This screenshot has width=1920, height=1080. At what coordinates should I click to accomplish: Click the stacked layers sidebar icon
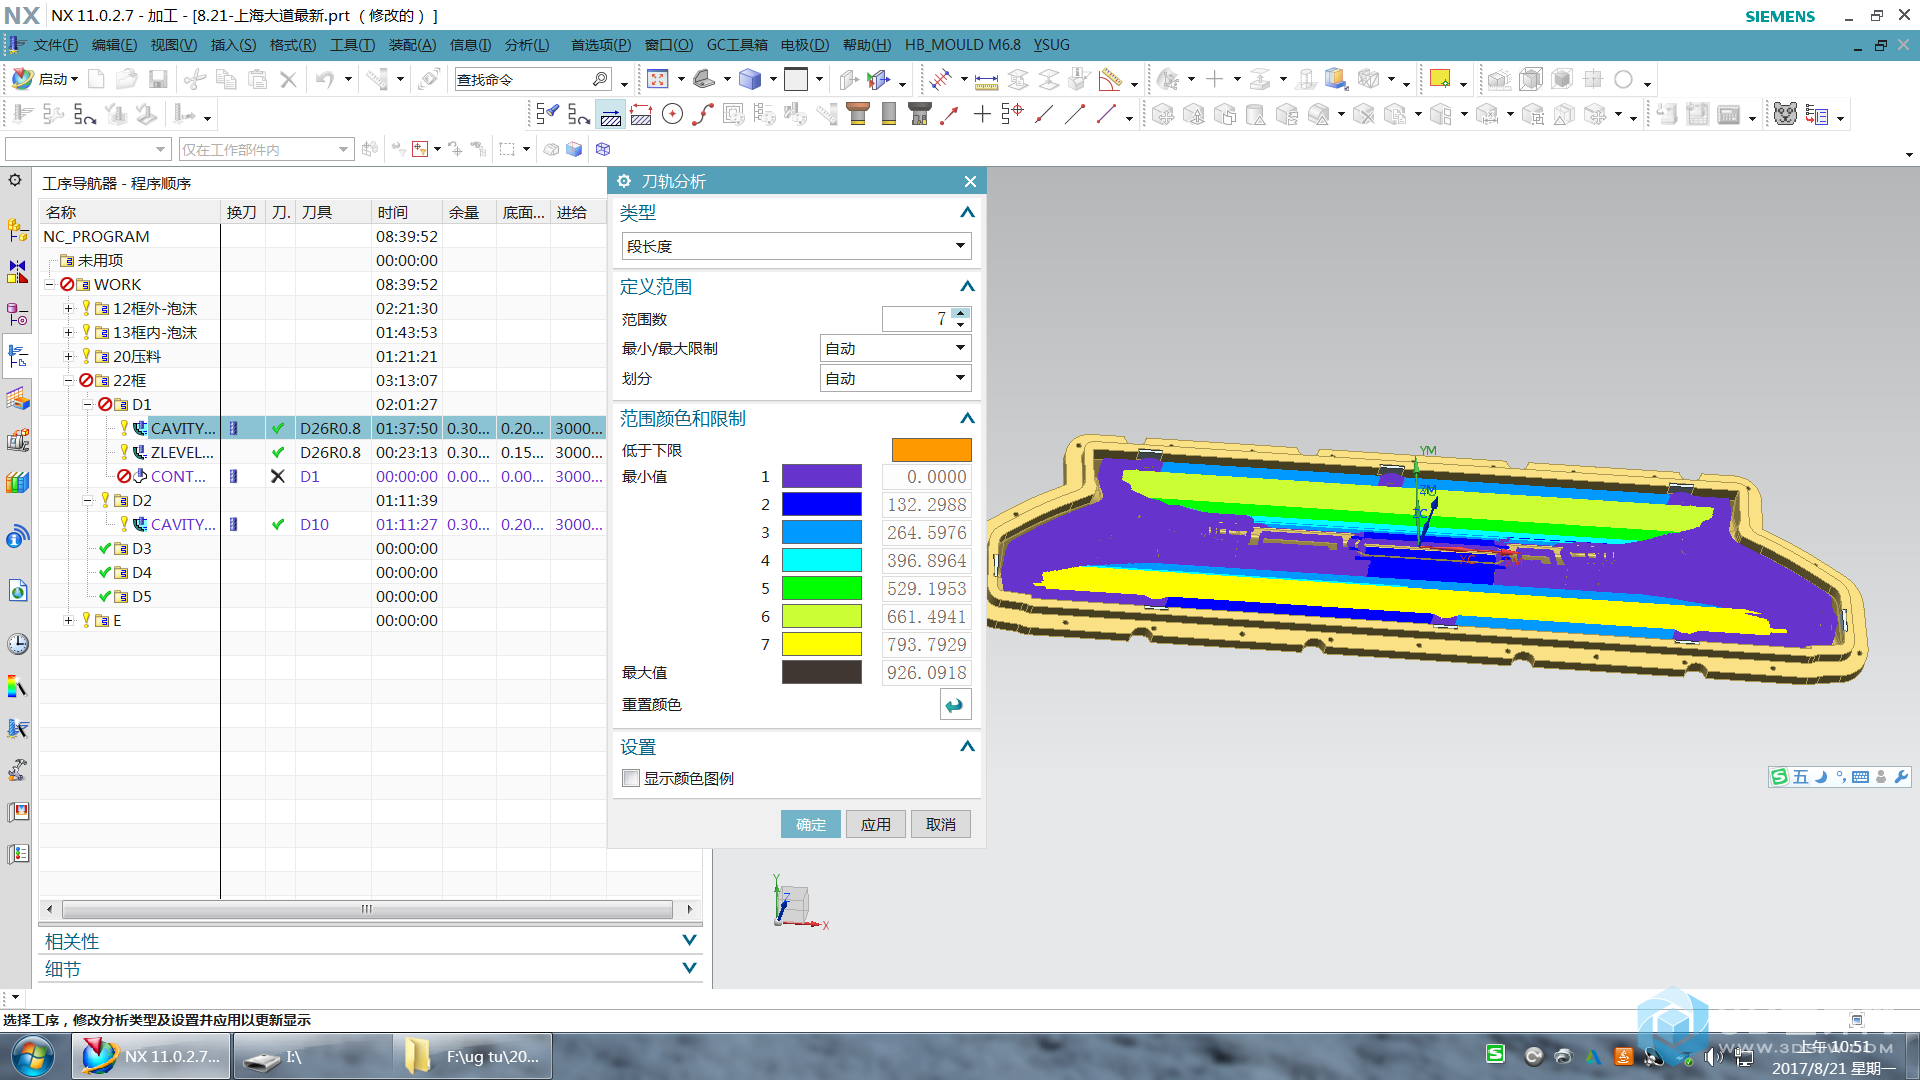point(17,399)
